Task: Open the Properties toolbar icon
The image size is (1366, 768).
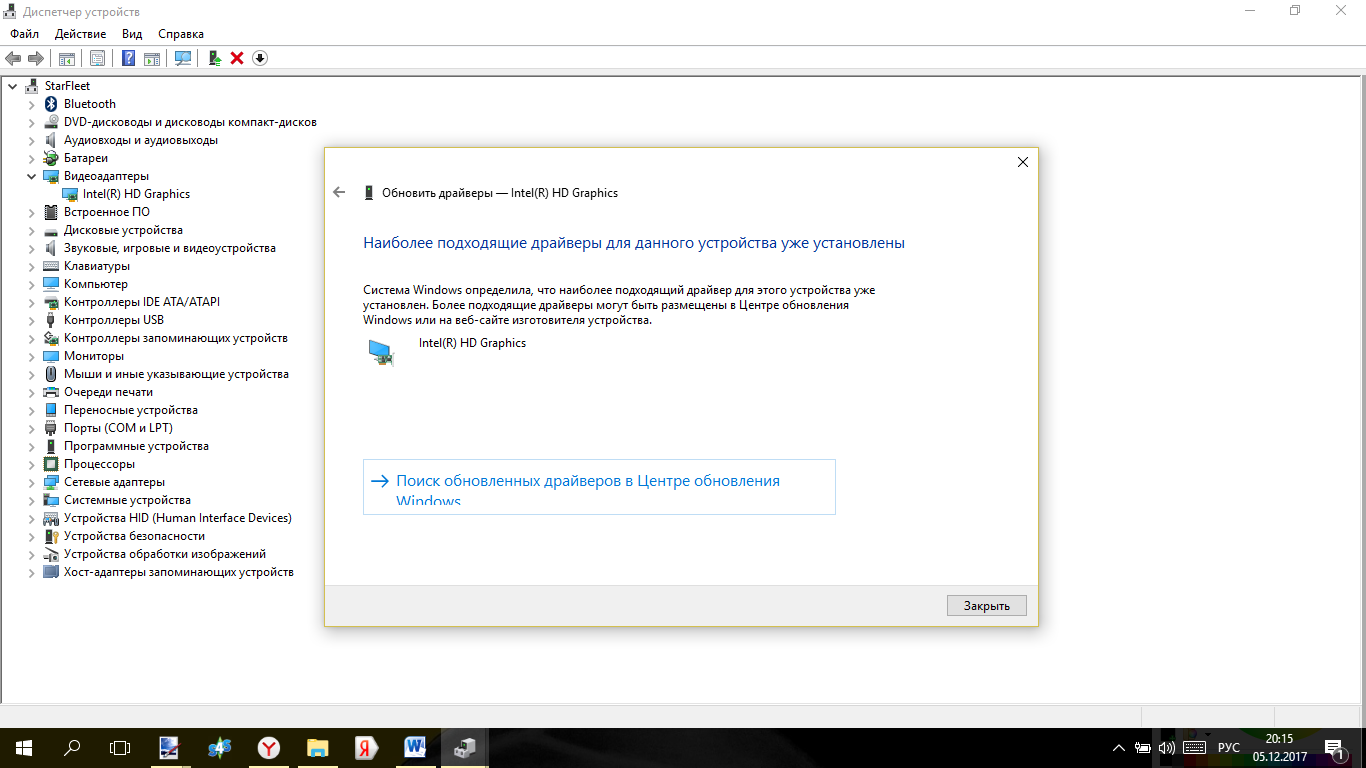Action: tap(97, 58)
